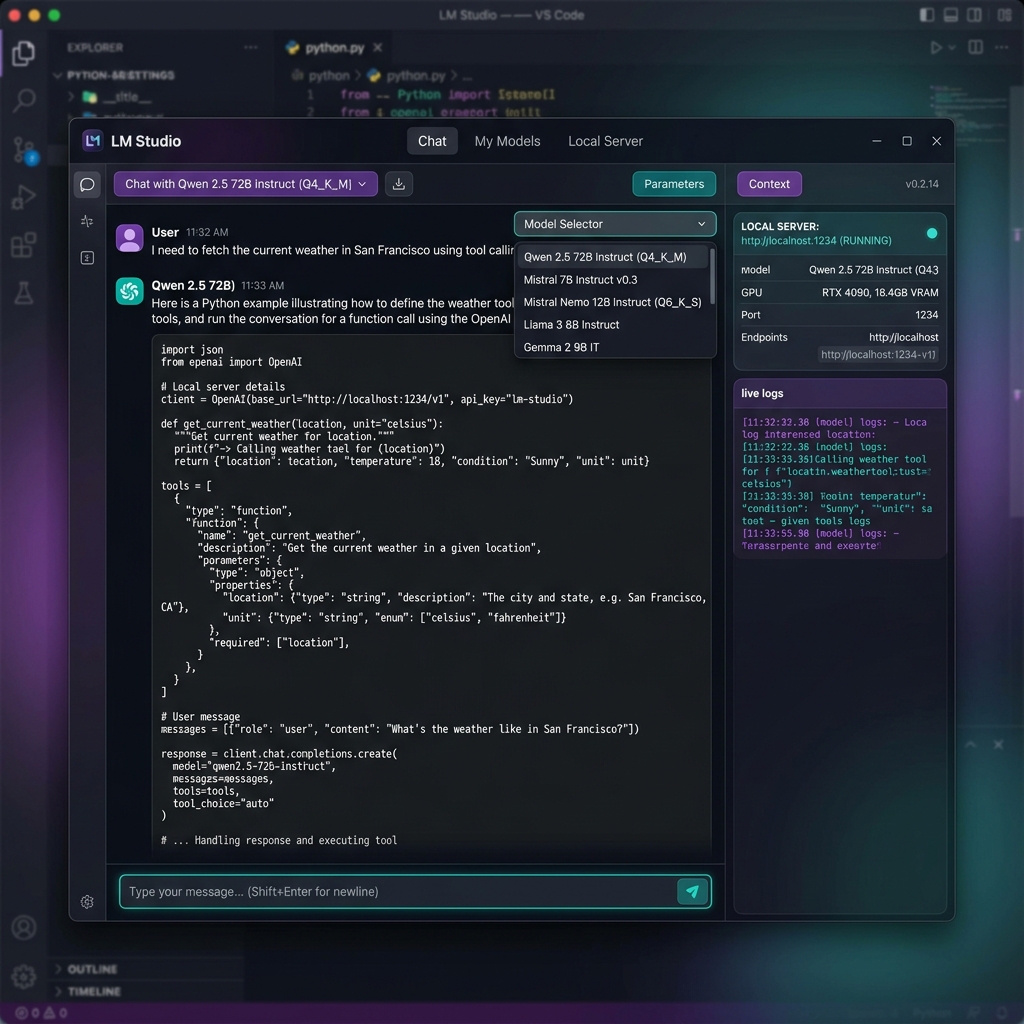The image size is (1024, 1024).
Task: Open VS Code Testing flask icon
Action: pos(24,293)
